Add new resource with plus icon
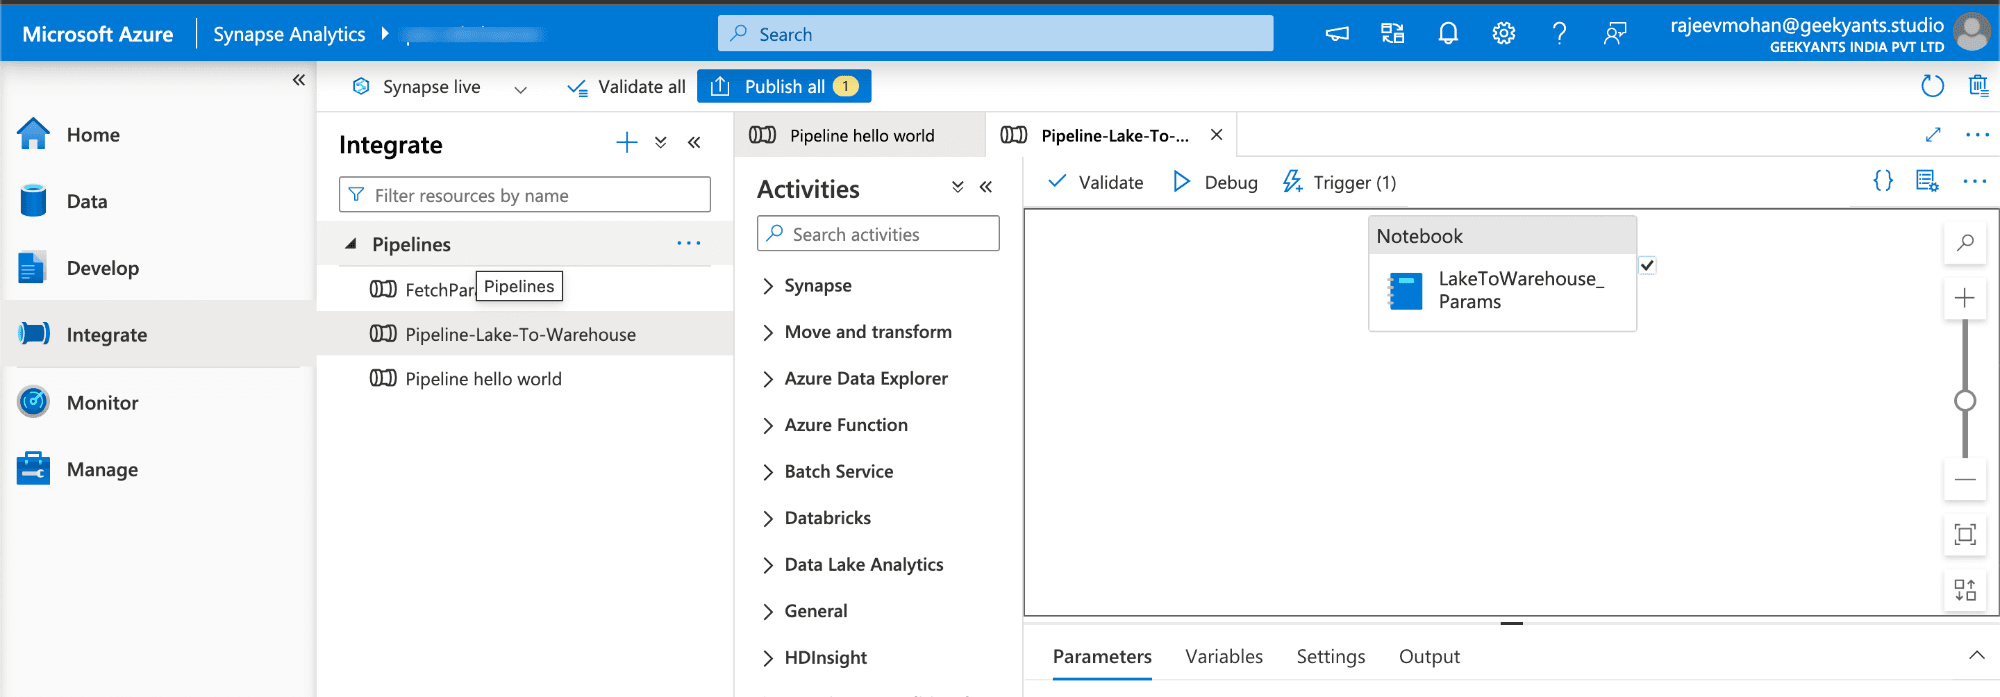Screen dimensions: 2000x697 627,143
